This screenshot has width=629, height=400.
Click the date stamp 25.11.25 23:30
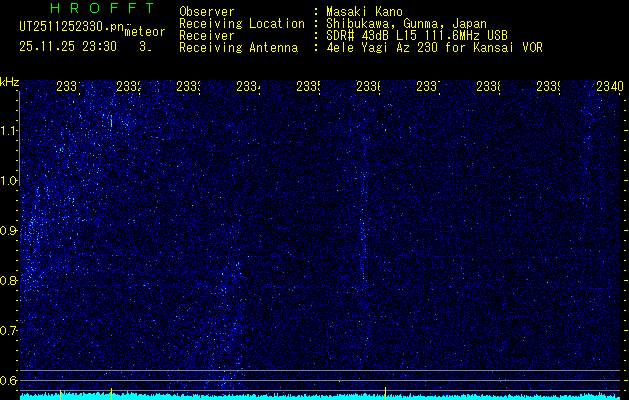[68, 47]
